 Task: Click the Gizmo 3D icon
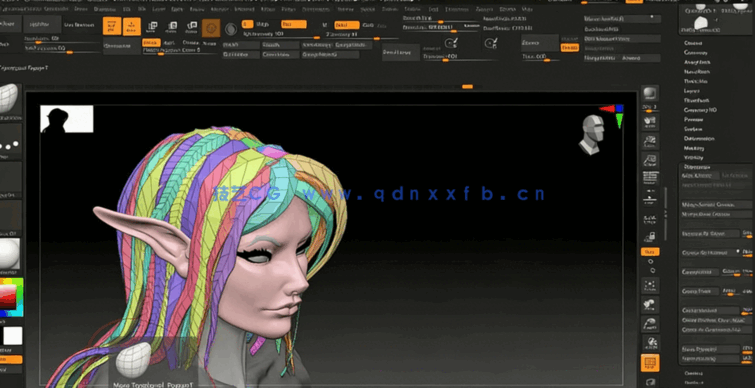[211, 28]
